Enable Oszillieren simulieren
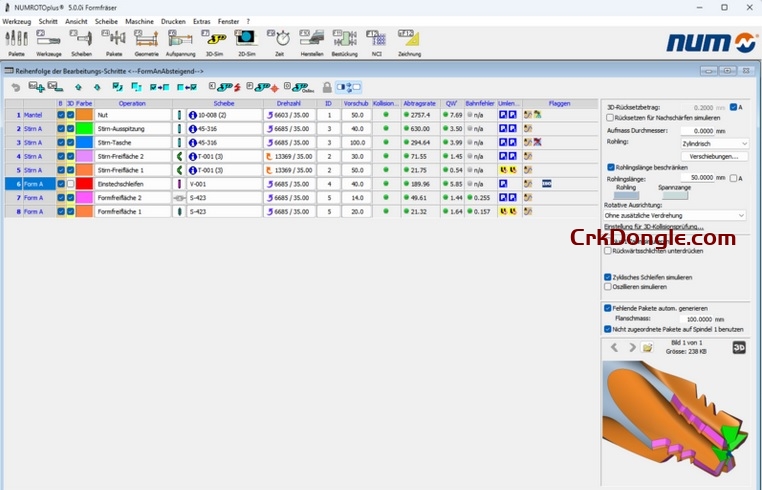 point(607,287)
